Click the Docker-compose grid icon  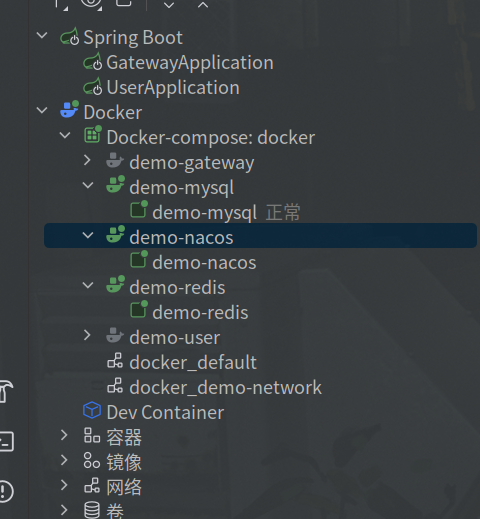pos(93,135)
